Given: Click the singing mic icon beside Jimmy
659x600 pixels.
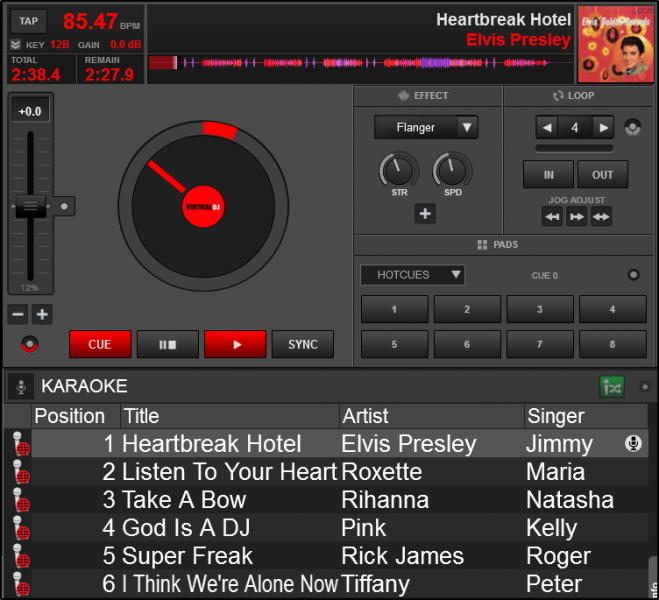Looking at the screenshot, I should coord(633,443).
